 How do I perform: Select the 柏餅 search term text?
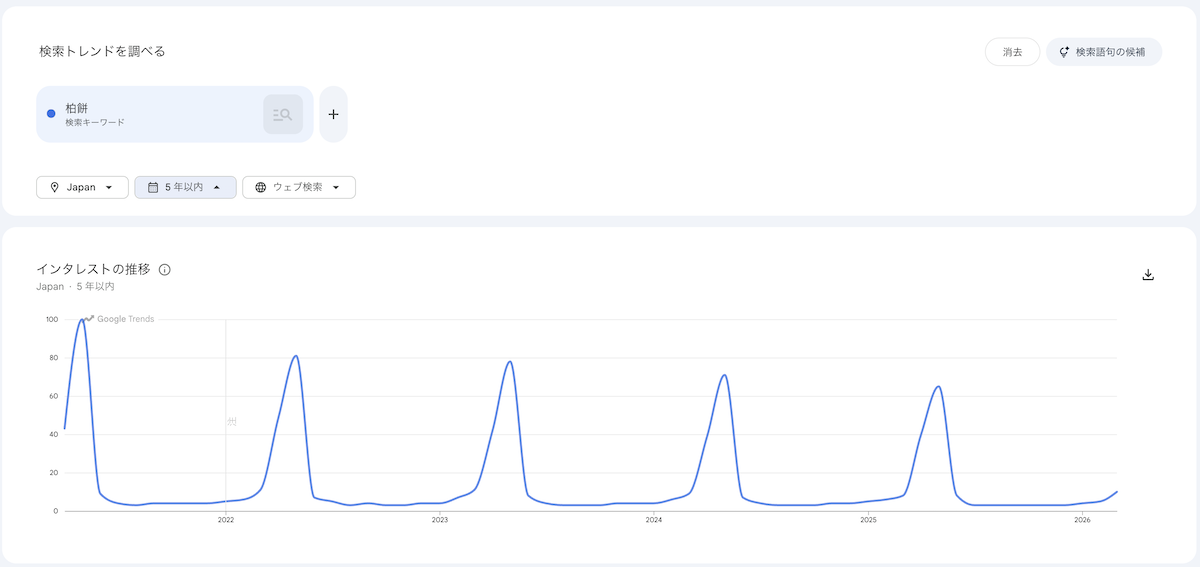coord(77,107)
